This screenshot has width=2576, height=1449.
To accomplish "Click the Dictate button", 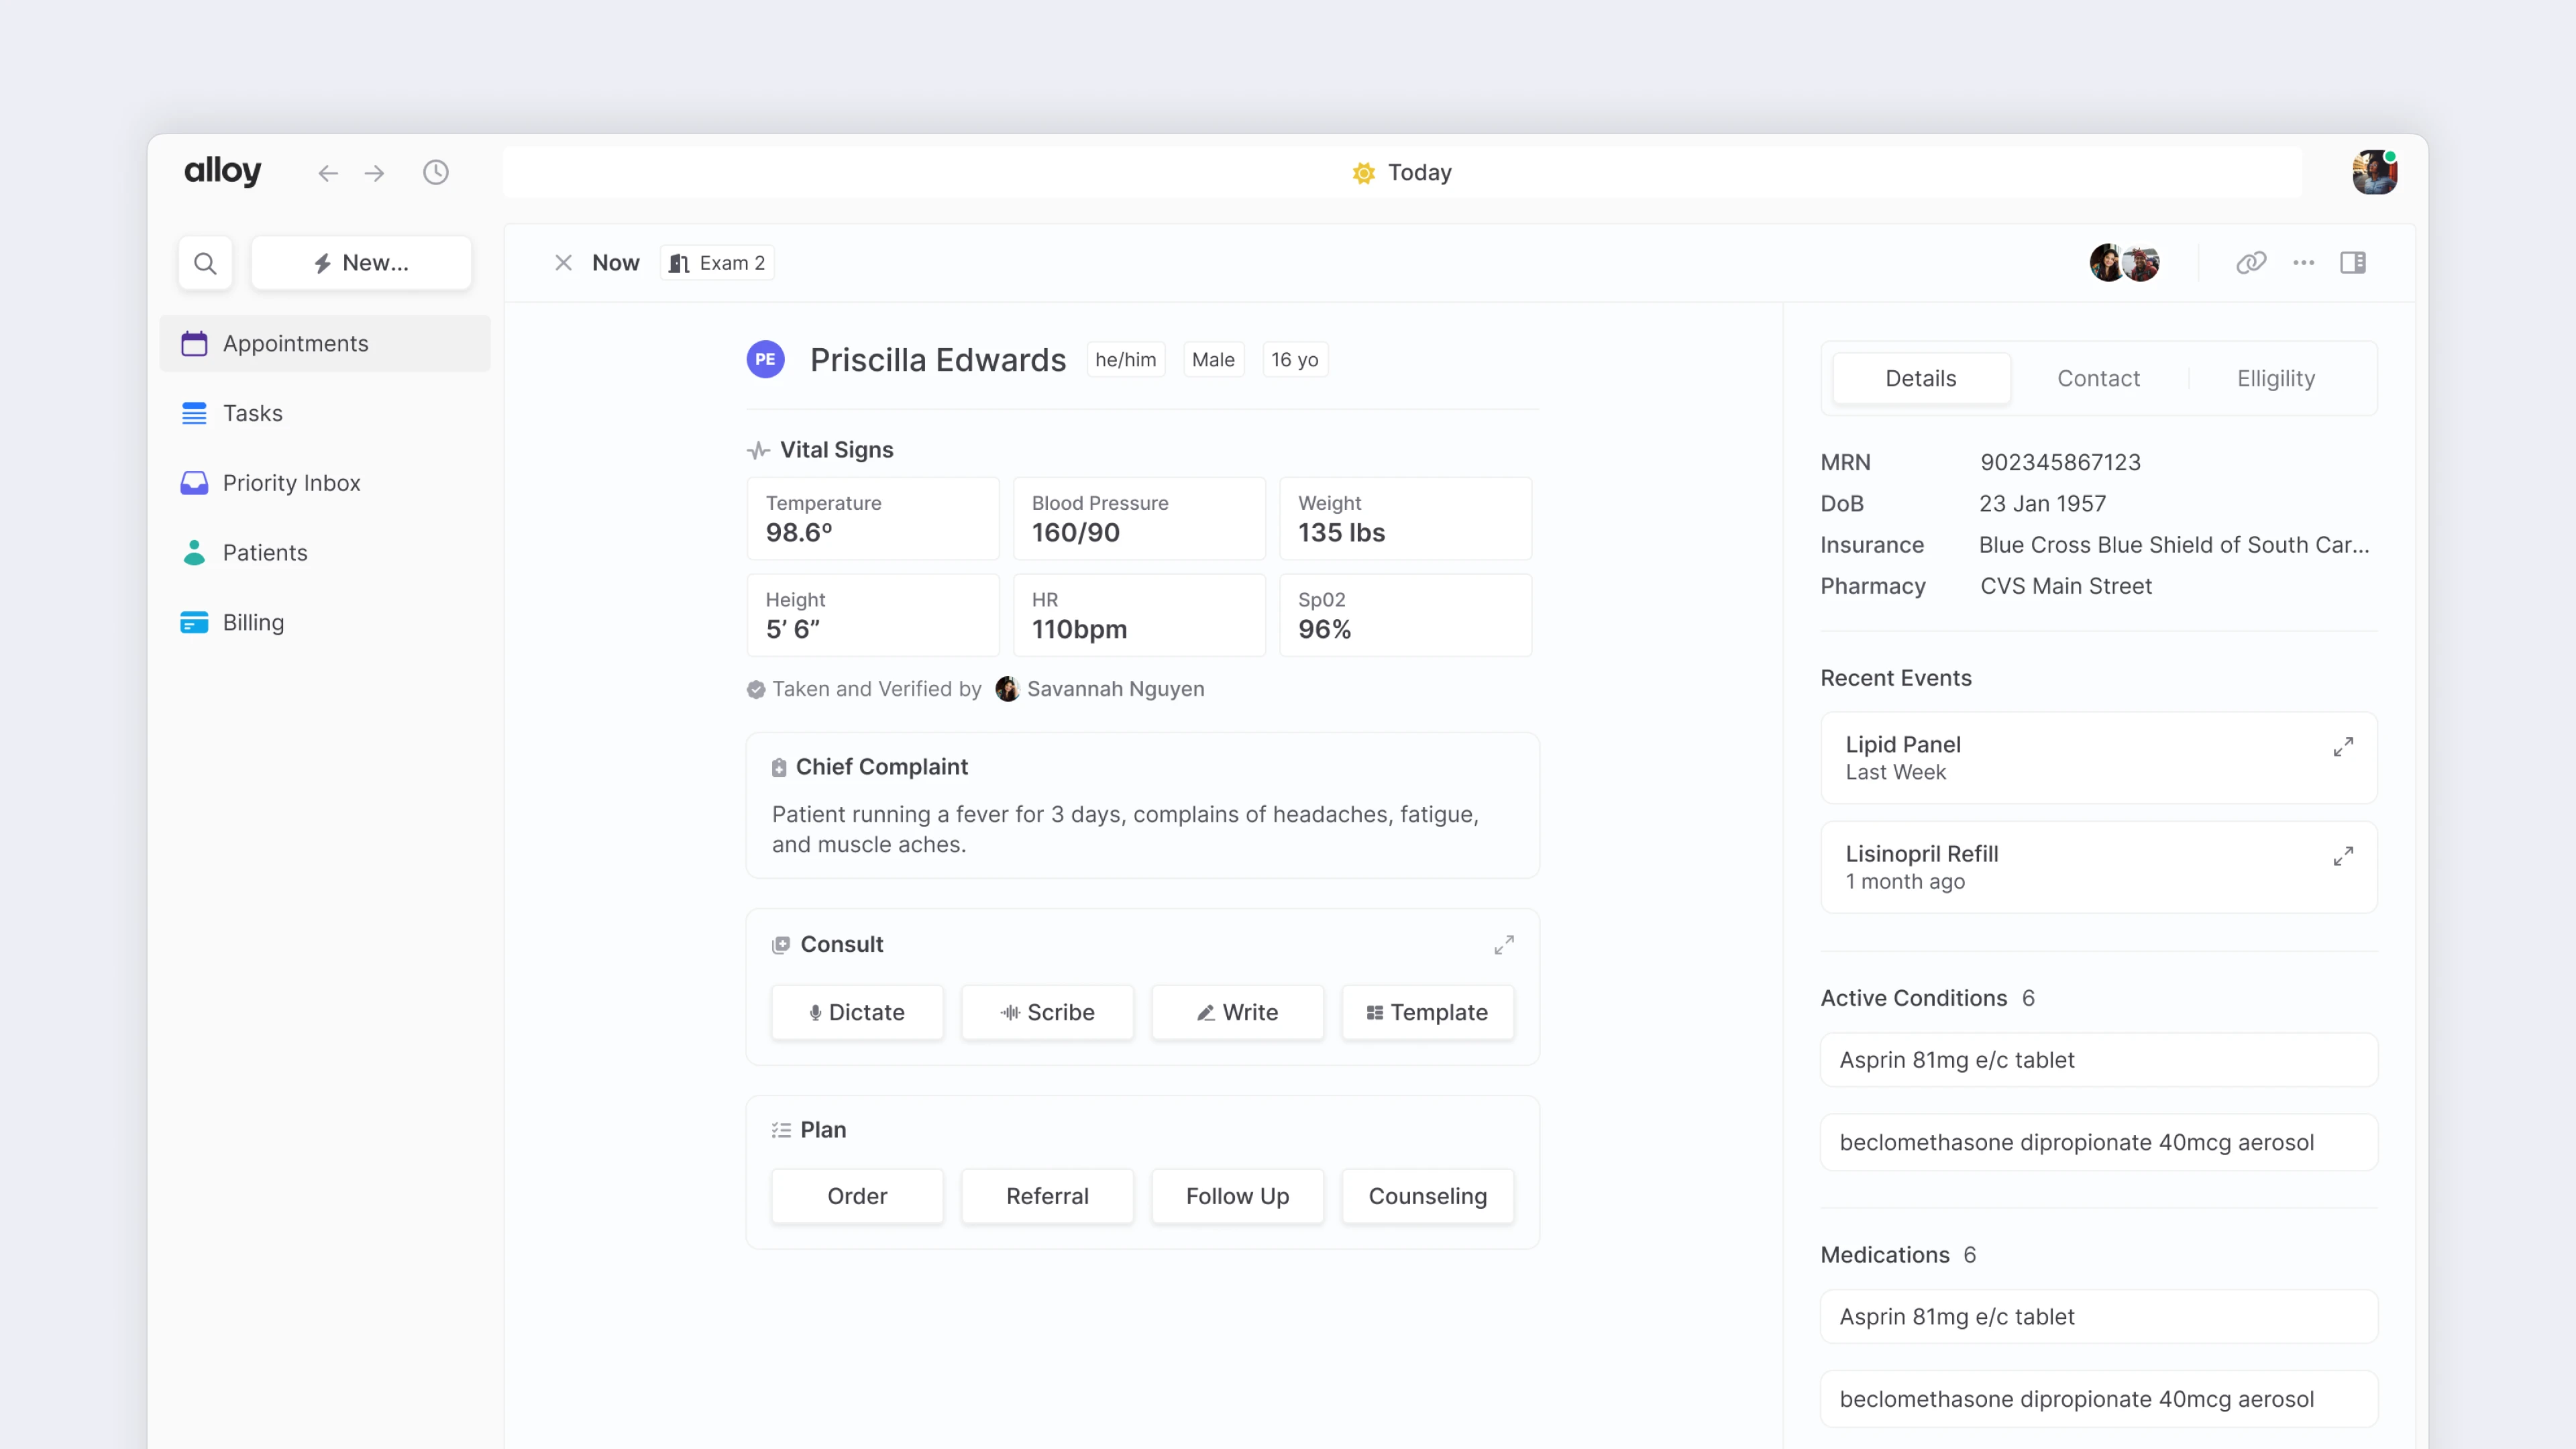I will click(857, 1012).
